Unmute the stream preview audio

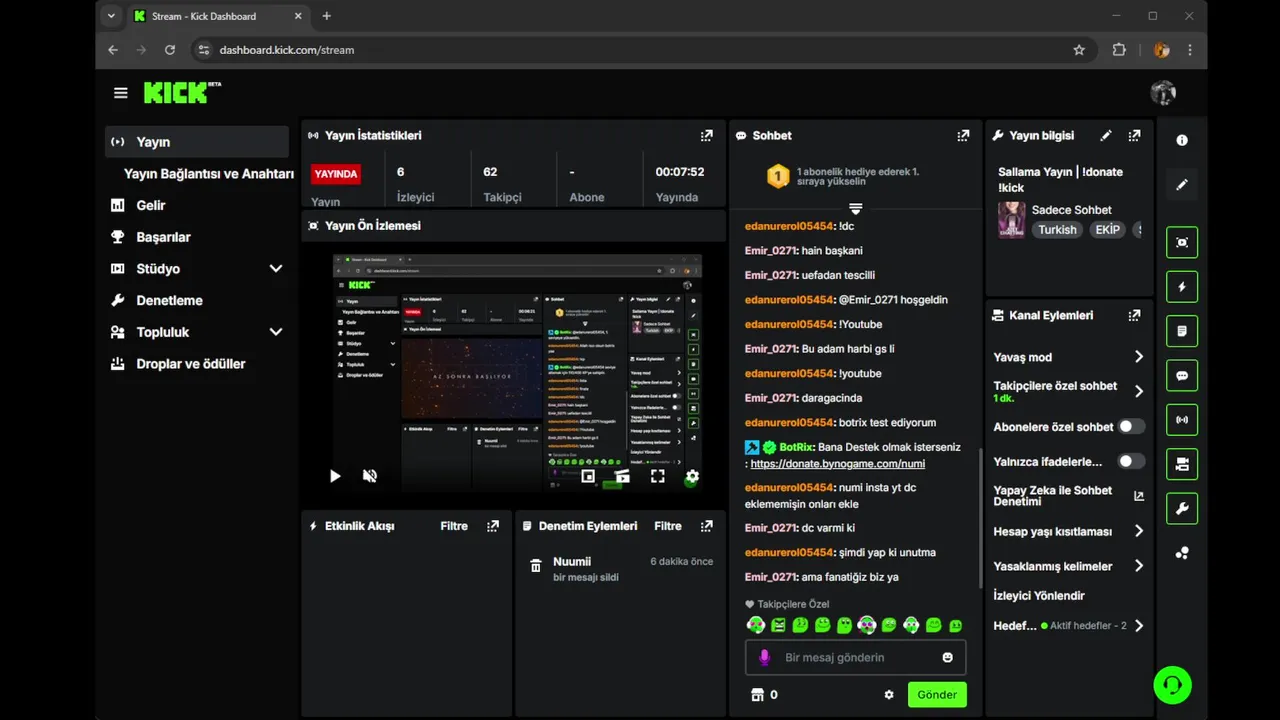(x=369, y=476)
